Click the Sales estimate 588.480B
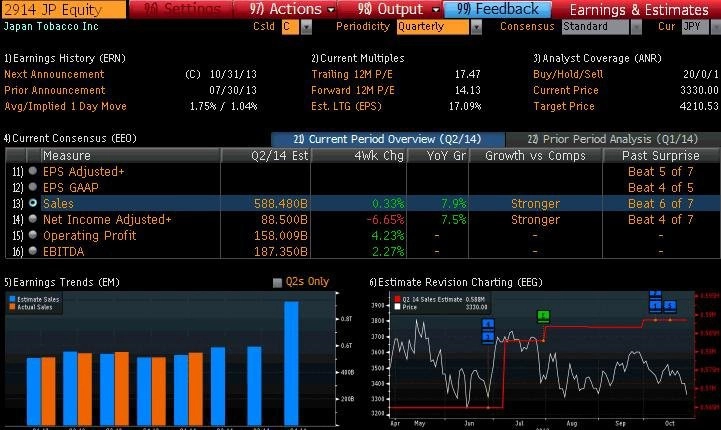 [x=280, y=203]
